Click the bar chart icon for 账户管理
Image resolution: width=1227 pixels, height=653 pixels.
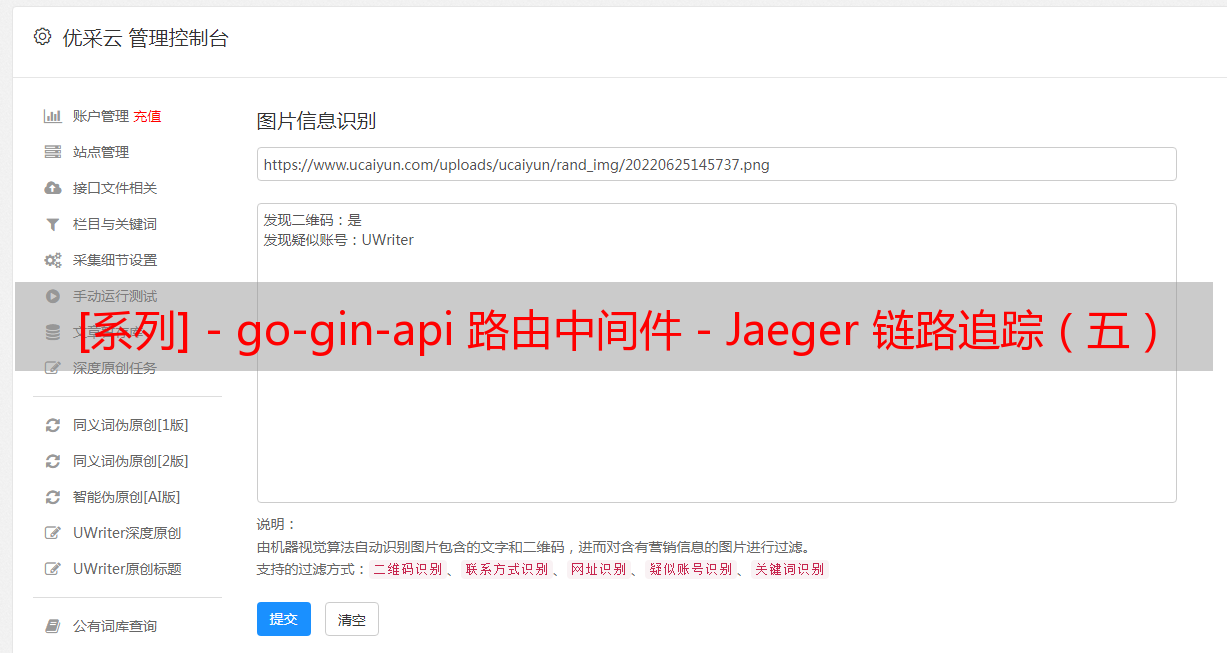click(x=53, y=116)
